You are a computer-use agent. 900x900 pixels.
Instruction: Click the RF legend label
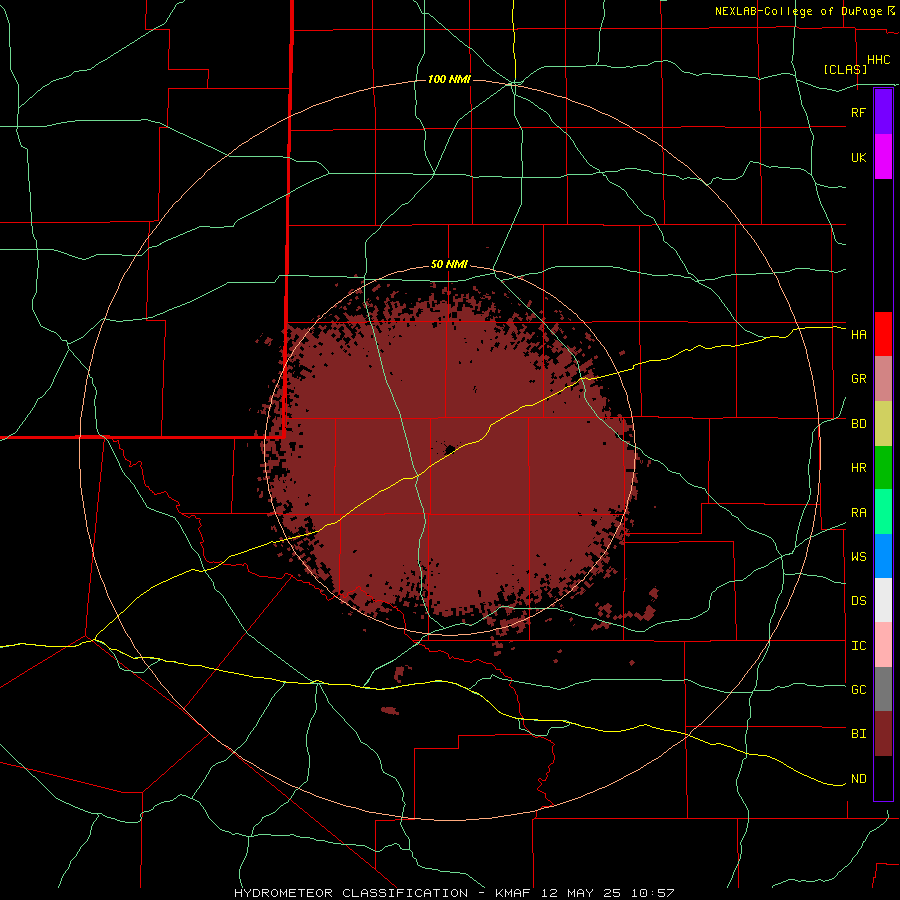tap(858, 112)
